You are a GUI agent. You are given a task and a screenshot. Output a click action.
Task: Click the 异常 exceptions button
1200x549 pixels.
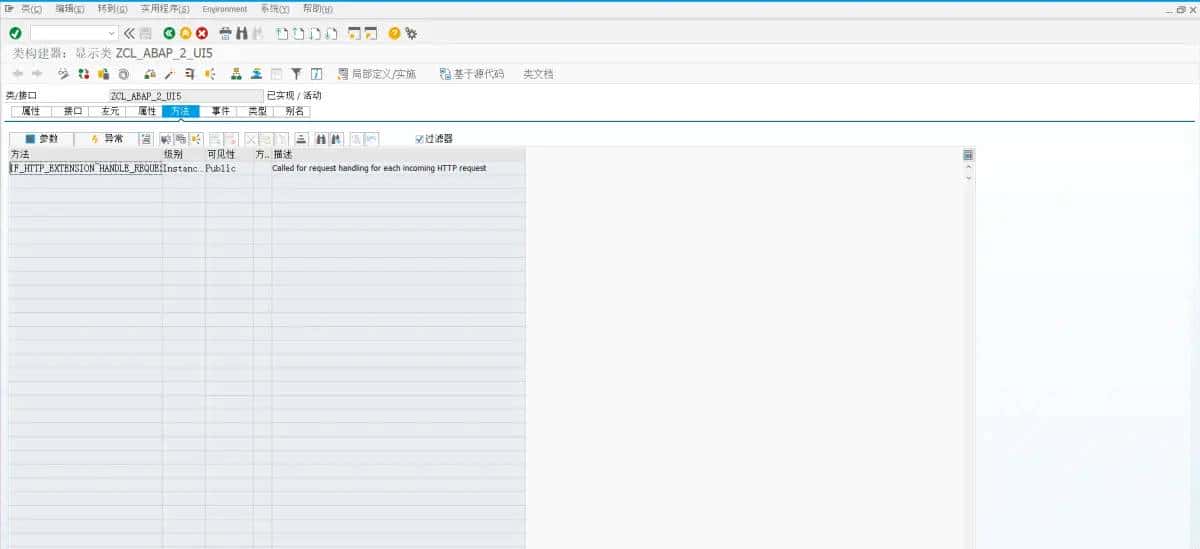106,139
